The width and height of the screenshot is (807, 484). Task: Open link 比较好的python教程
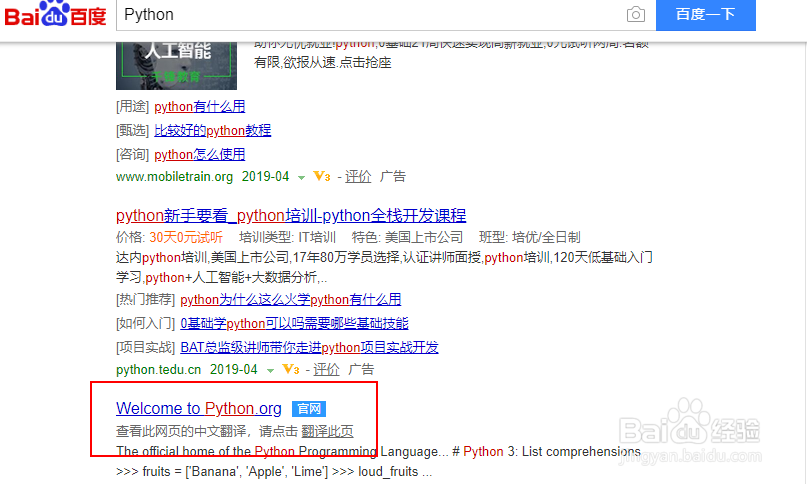213,130
